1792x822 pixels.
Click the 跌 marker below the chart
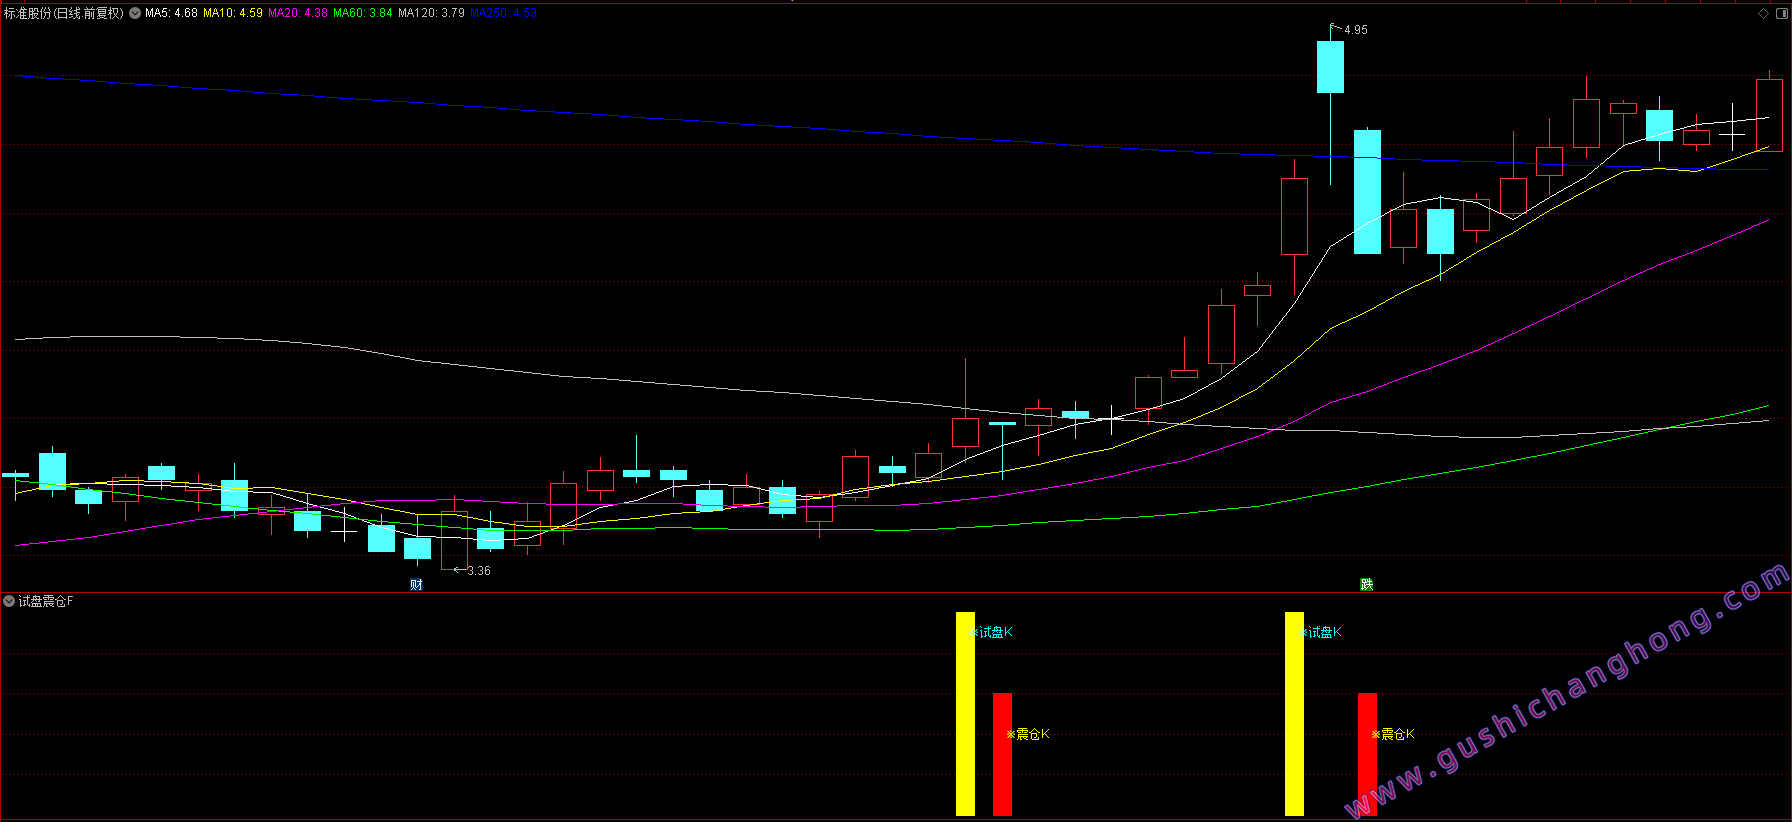(x=1366, y=585)
